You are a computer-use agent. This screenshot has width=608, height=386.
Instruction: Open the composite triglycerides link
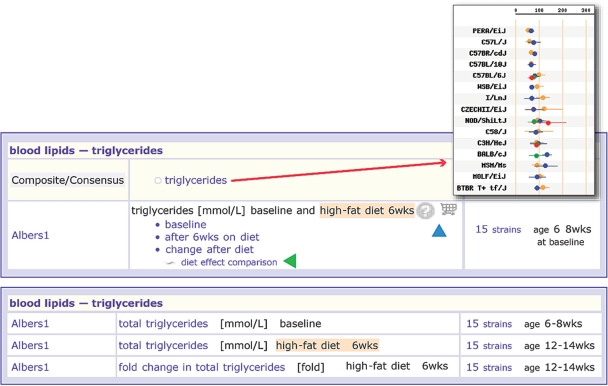[195, 180]
